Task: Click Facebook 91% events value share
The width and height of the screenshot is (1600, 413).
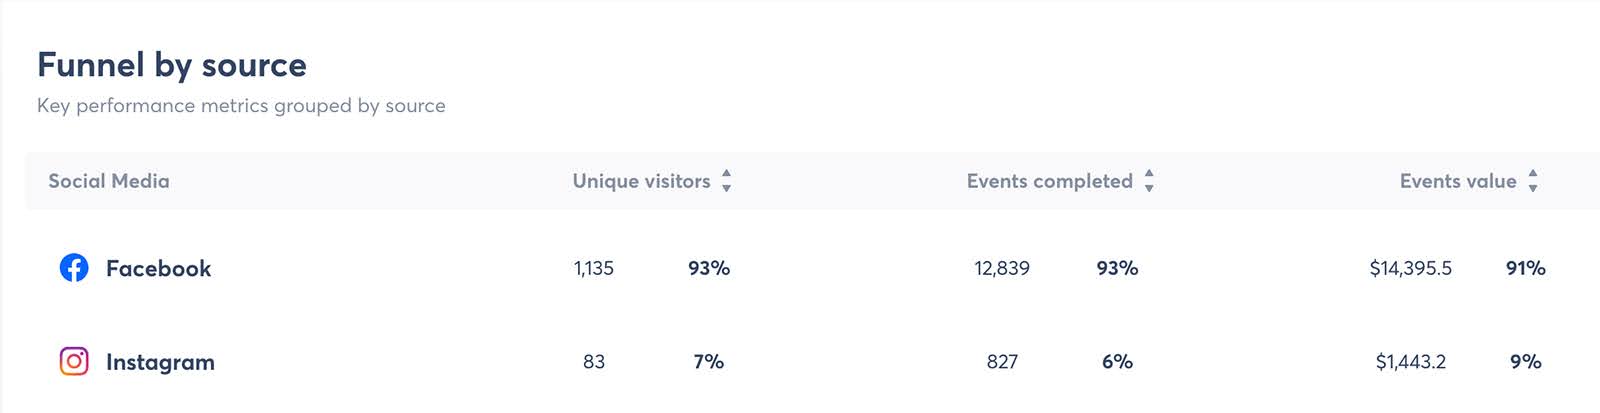Action: coord(1526,268)
